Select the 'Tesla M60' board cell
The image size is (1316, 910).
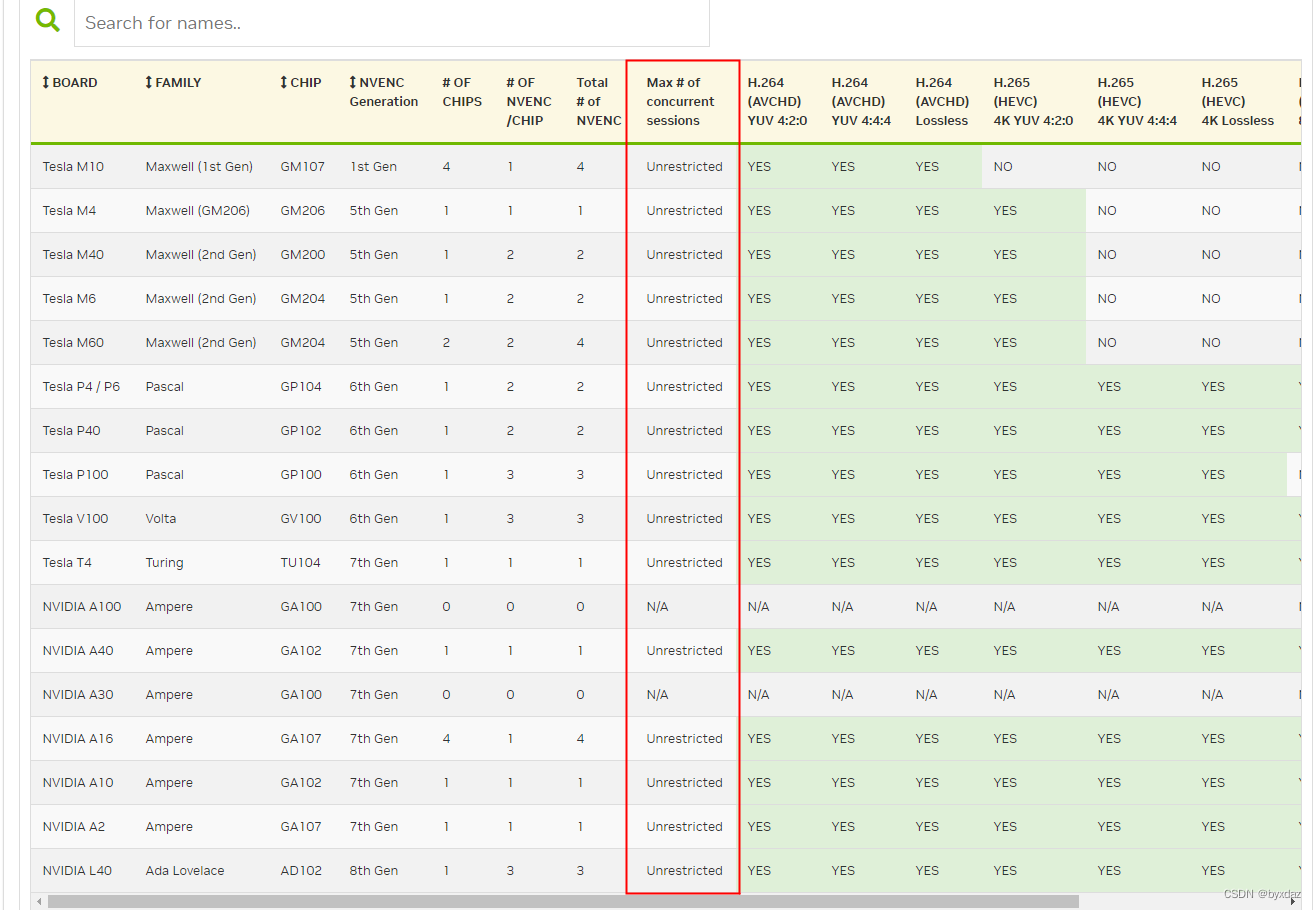pos(73,343)
